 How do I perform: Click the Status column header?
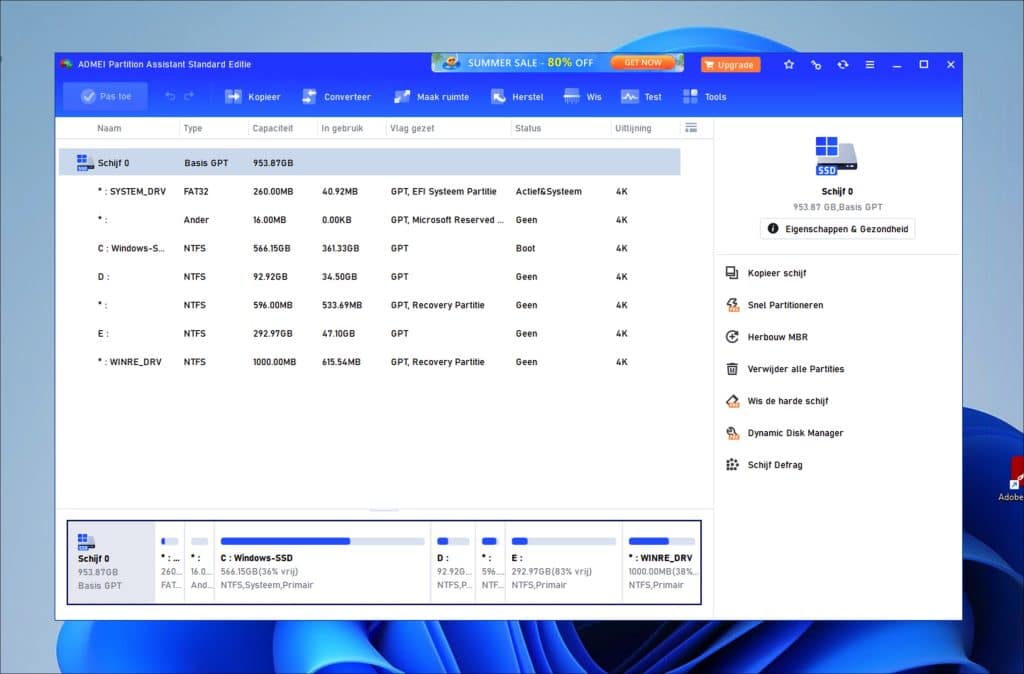(528, 128)
